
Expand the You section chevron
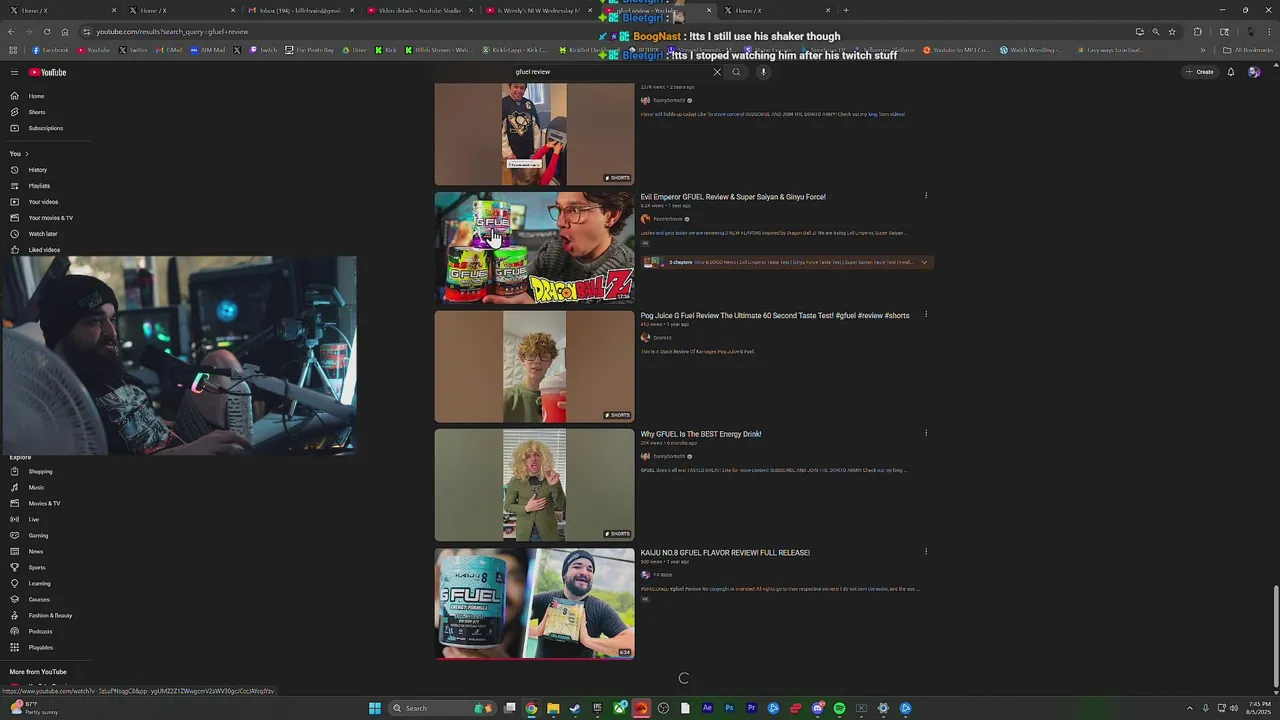pos(27,154)
